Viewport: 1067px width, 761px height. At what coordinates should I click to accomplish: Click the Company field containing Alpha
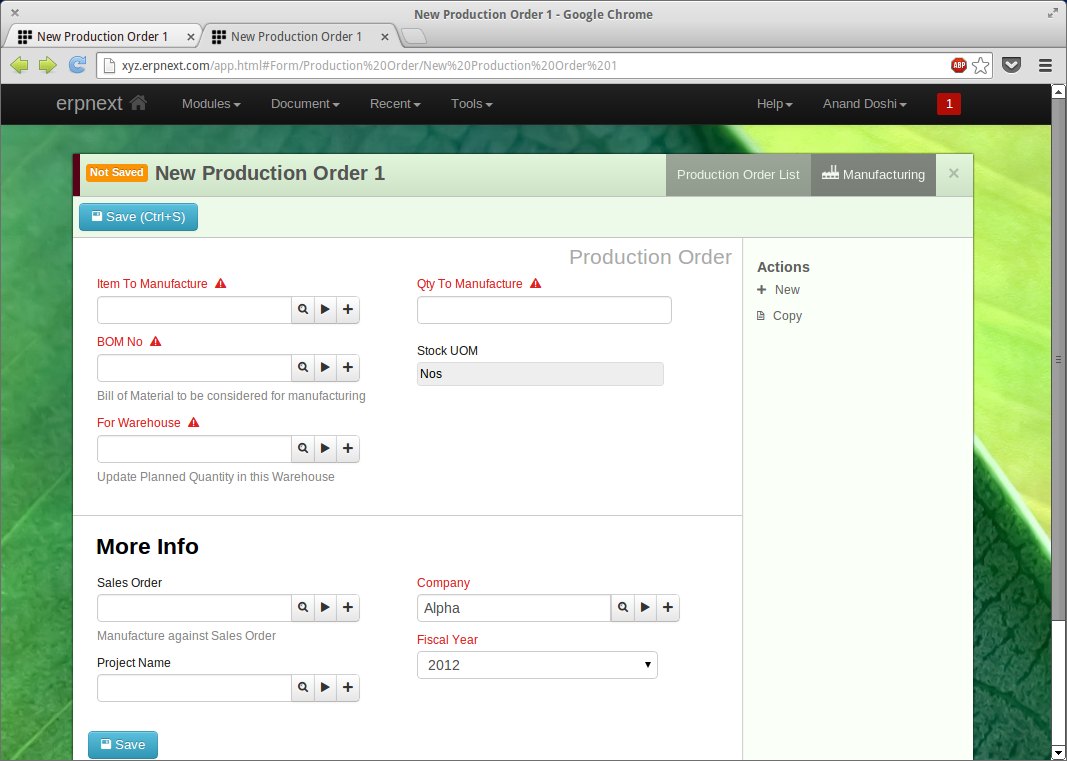(x=514, y=608)
